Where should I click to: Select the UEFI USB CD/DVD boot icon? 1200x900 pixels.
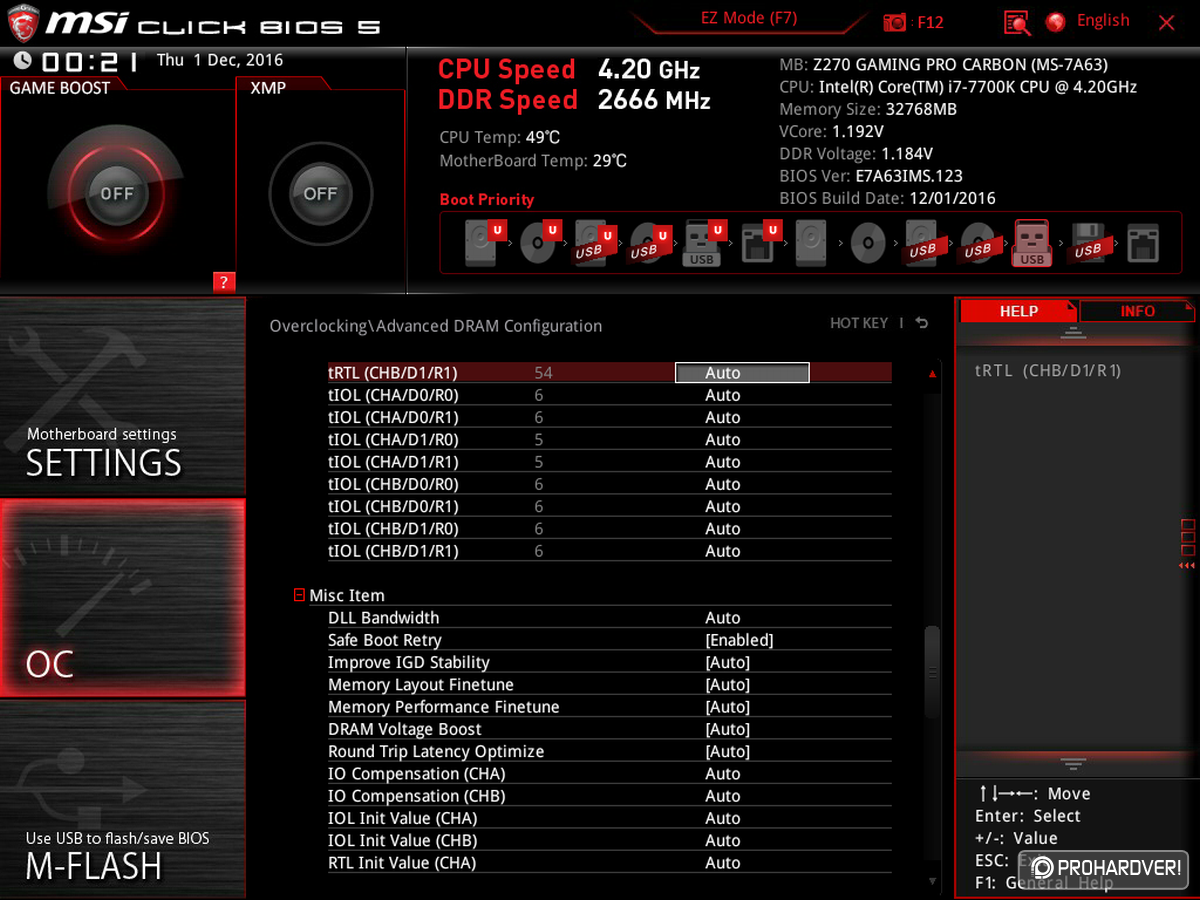tap(651, 243)
